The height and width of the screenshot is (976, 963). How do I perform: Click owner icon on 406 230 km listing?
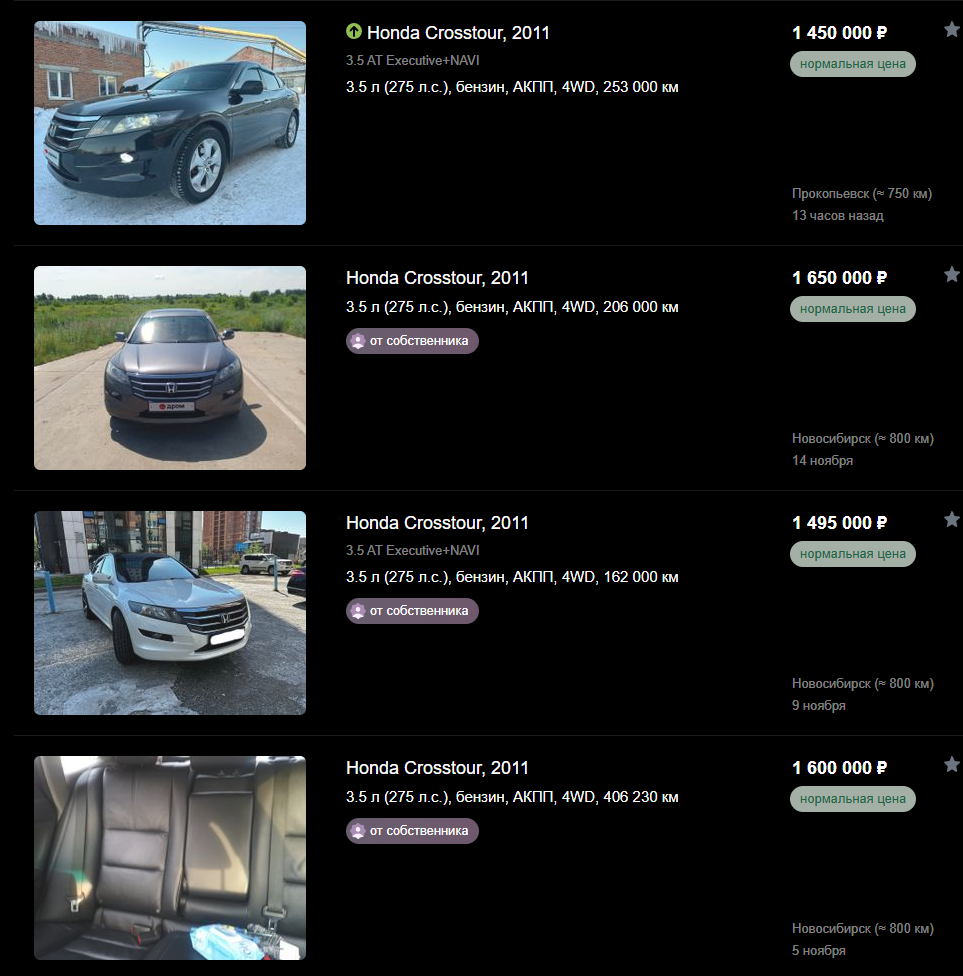[x=358, y=831]
